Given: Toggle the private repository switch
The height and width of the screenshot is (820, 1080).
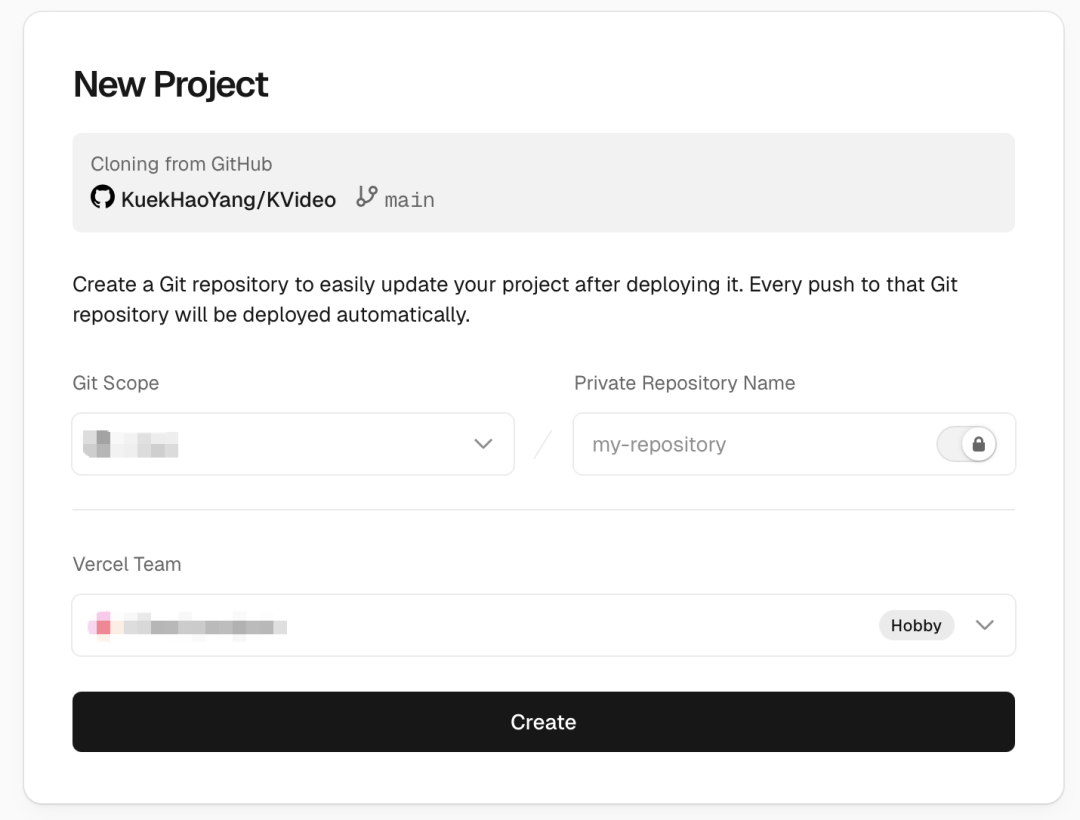Looking at the screenshot, I should pyautogui.click(x=966, y=444).
